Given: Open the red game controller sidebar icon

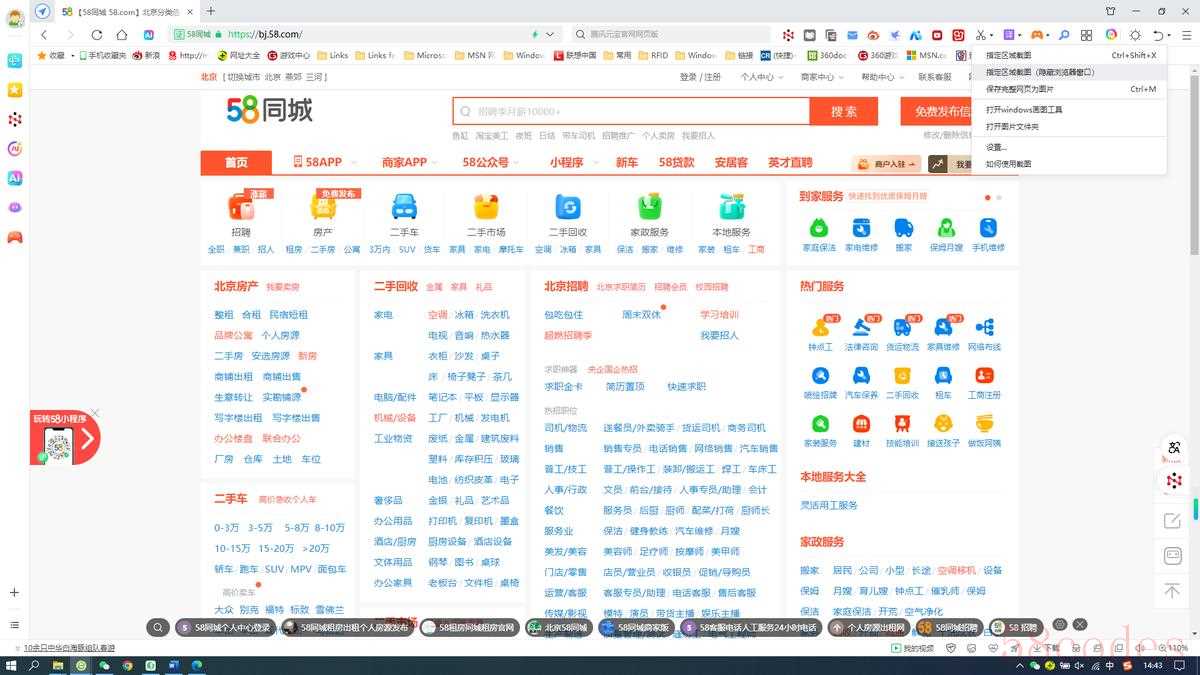Looking at the screenshot, I should tap(15, 237).
